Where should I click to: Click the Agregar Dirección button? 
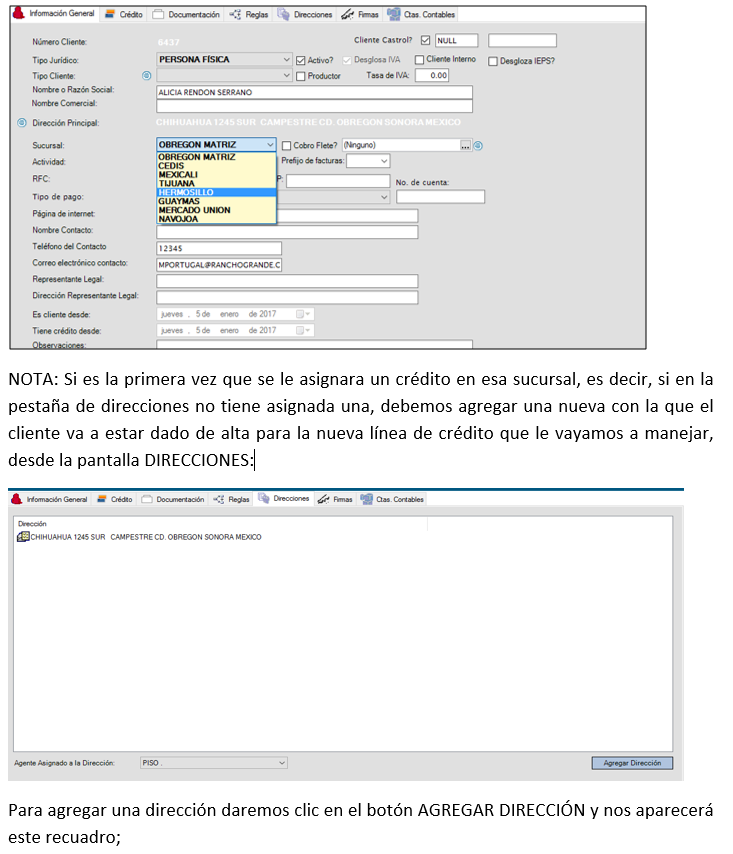[632, 763]
